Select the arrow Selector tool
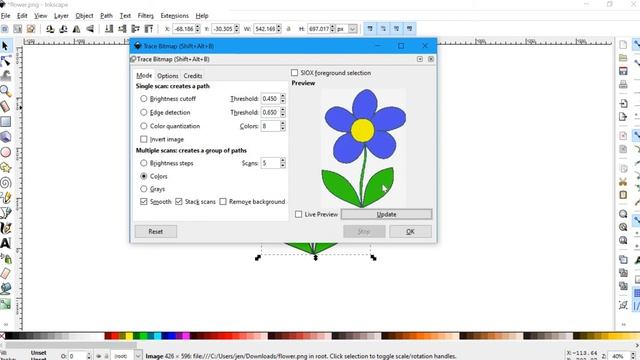Viewport: 640px width, 360px height. 5,46
